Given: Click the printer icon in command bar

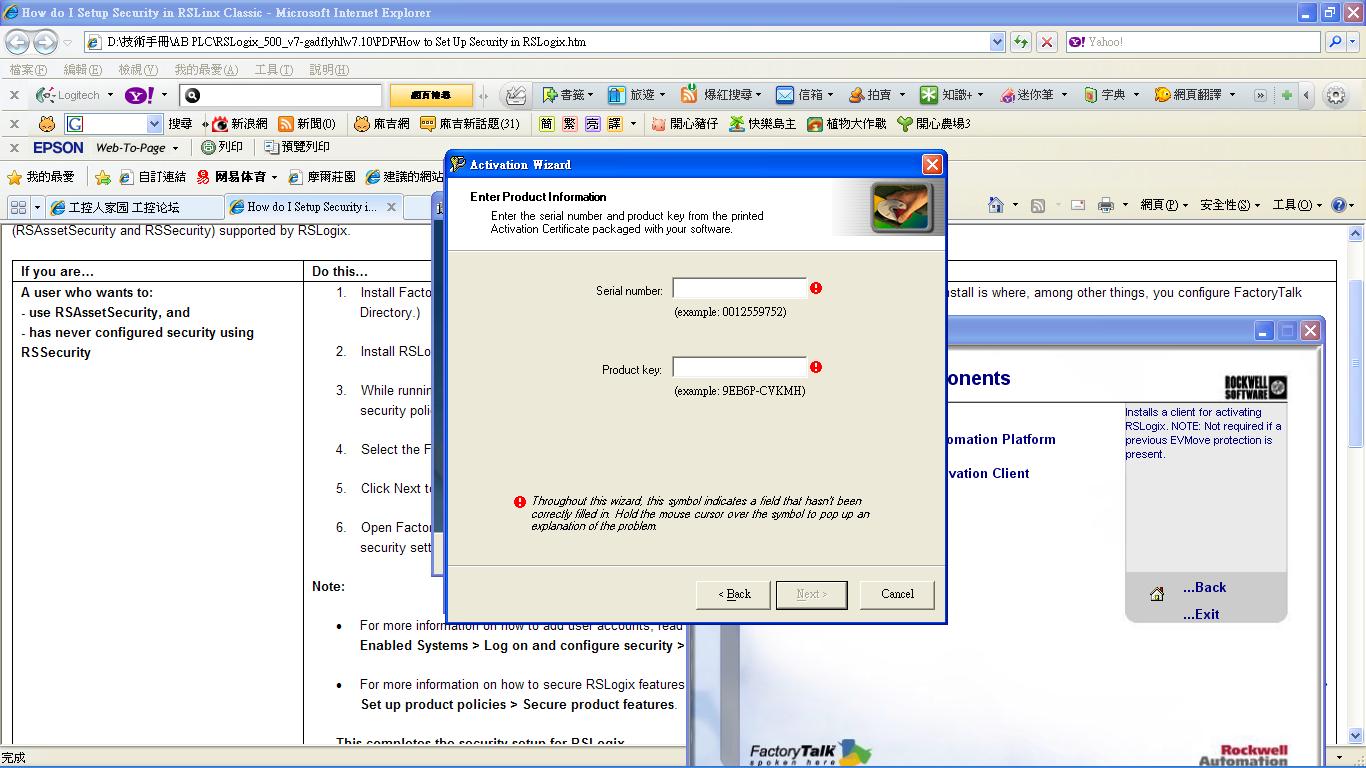Looking at the screenshot, I should click(x=1105, y=205).
